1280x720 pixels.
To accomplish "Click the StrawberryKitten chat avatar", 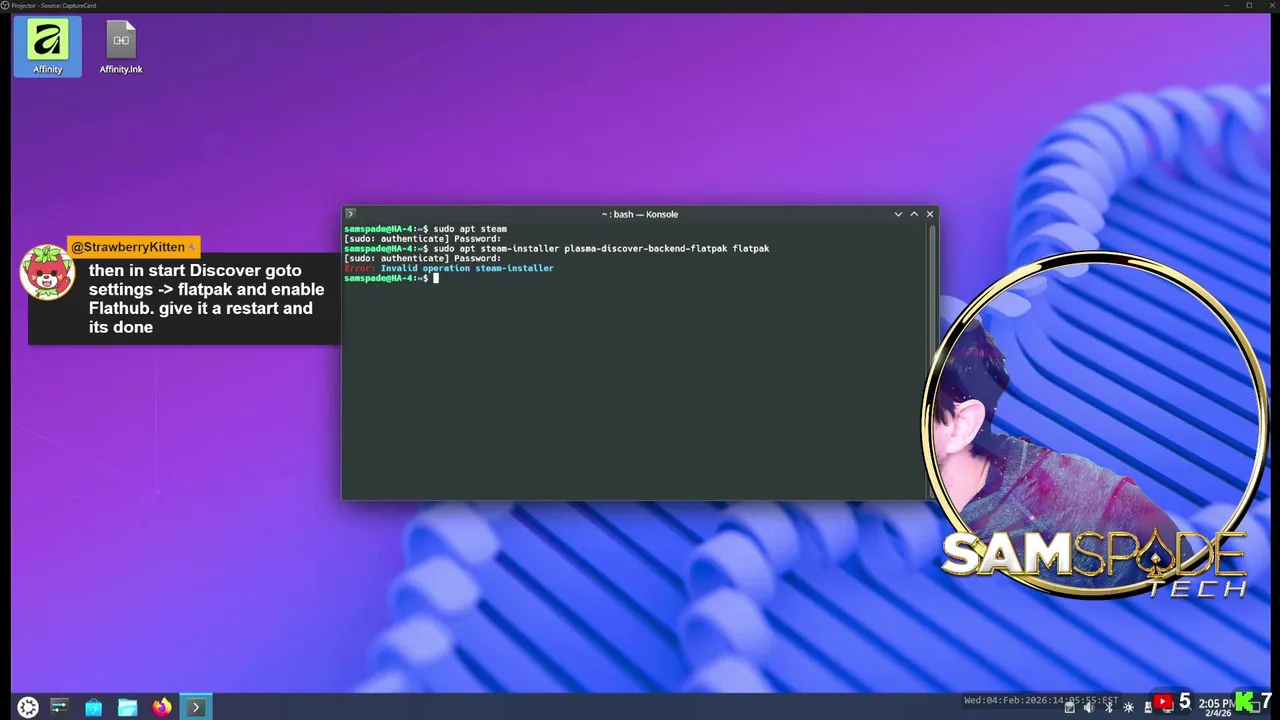I will [47, 272].
